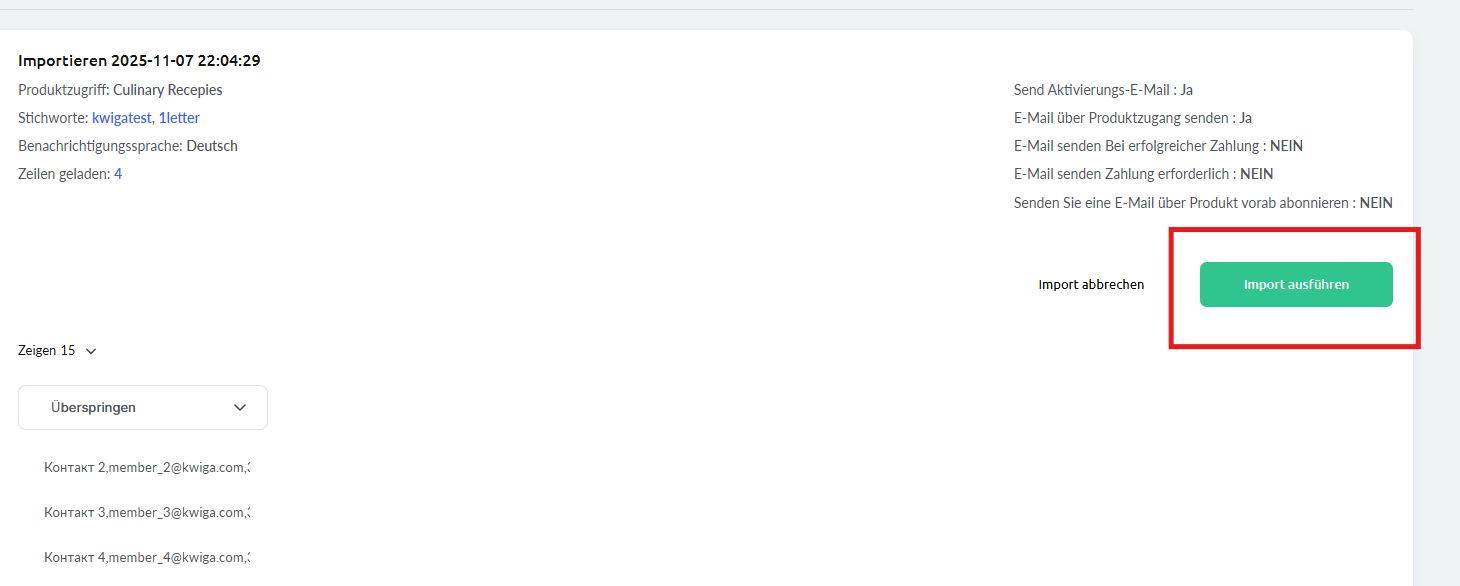Select the Контакт 4 member_4 row
The image size is (1460, 586).
[147, 557]
